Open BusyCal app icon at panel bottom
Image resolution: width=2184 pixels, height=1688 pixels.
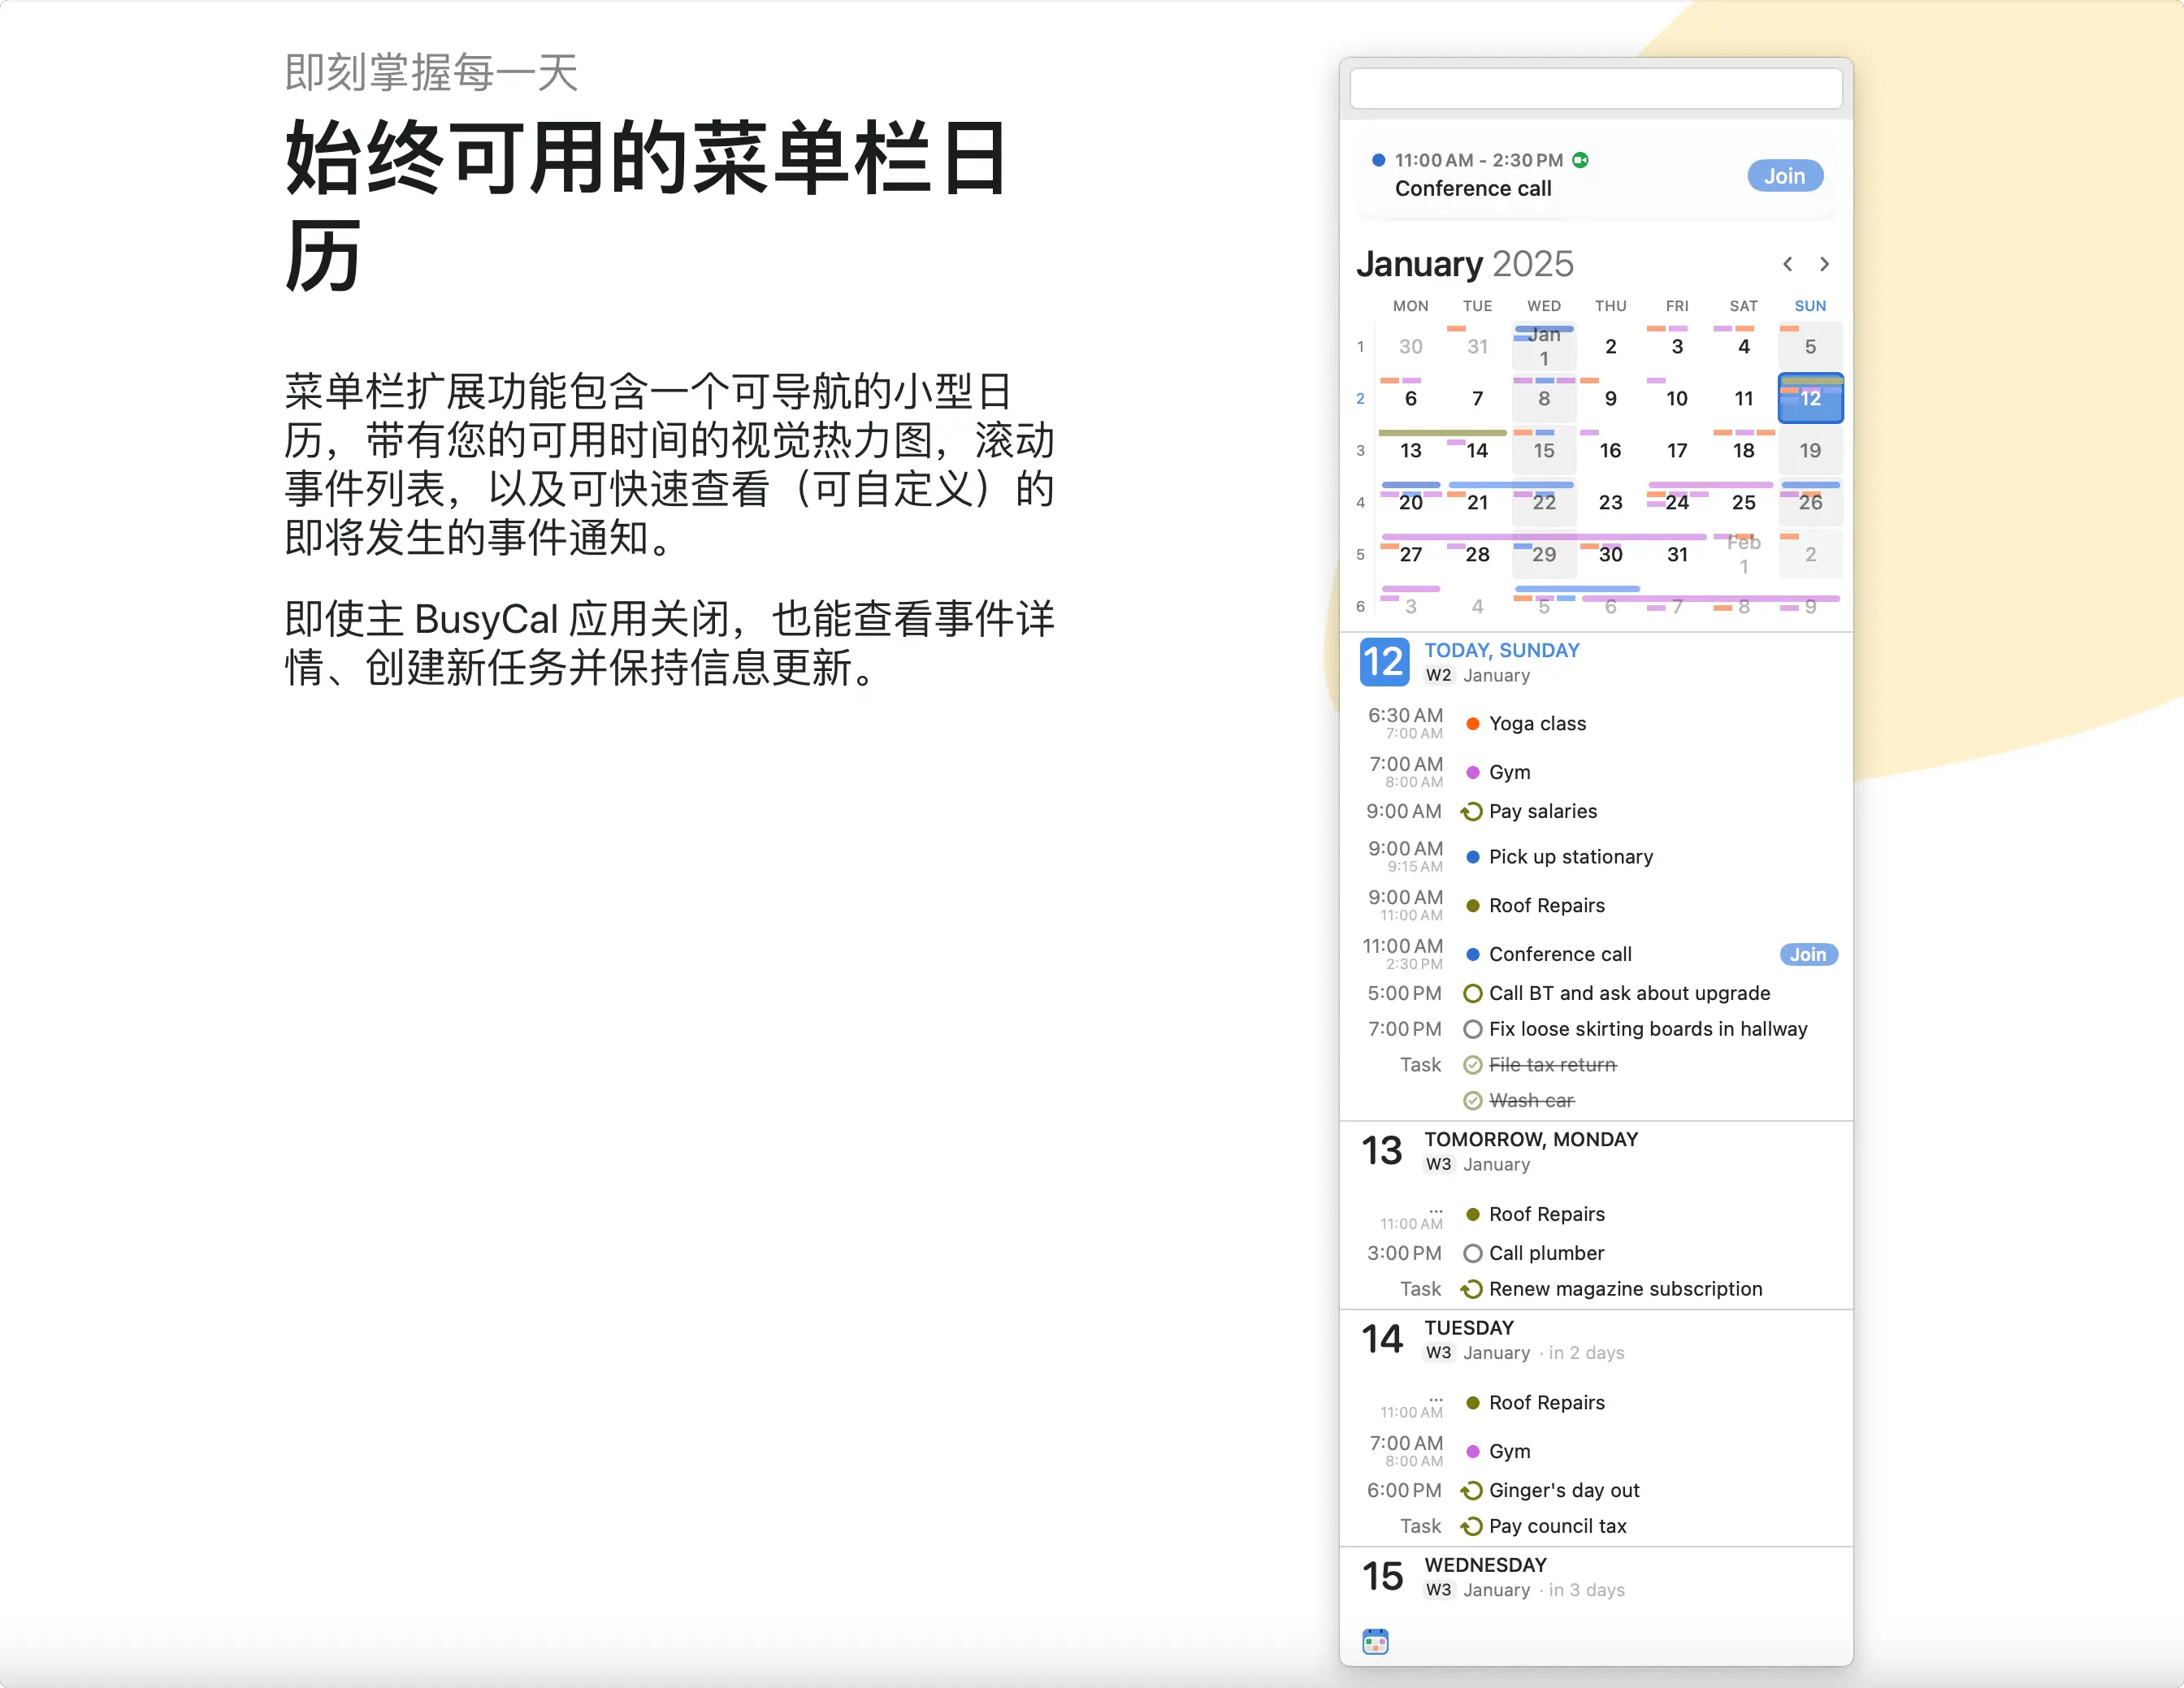pyautogui.click(x=1375, y=1641)
